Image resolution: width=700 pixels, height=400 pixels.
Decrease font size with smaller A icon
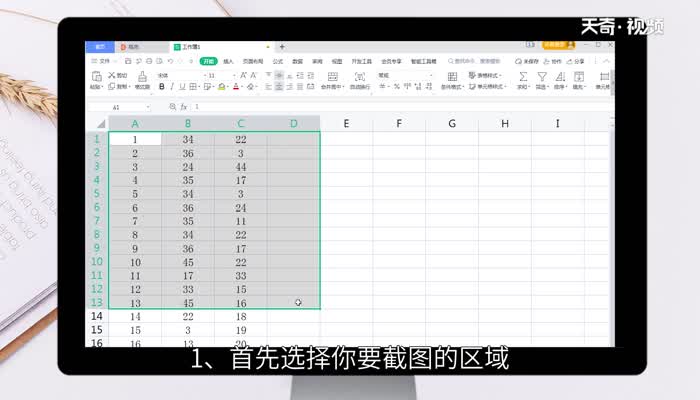[254, 75]
